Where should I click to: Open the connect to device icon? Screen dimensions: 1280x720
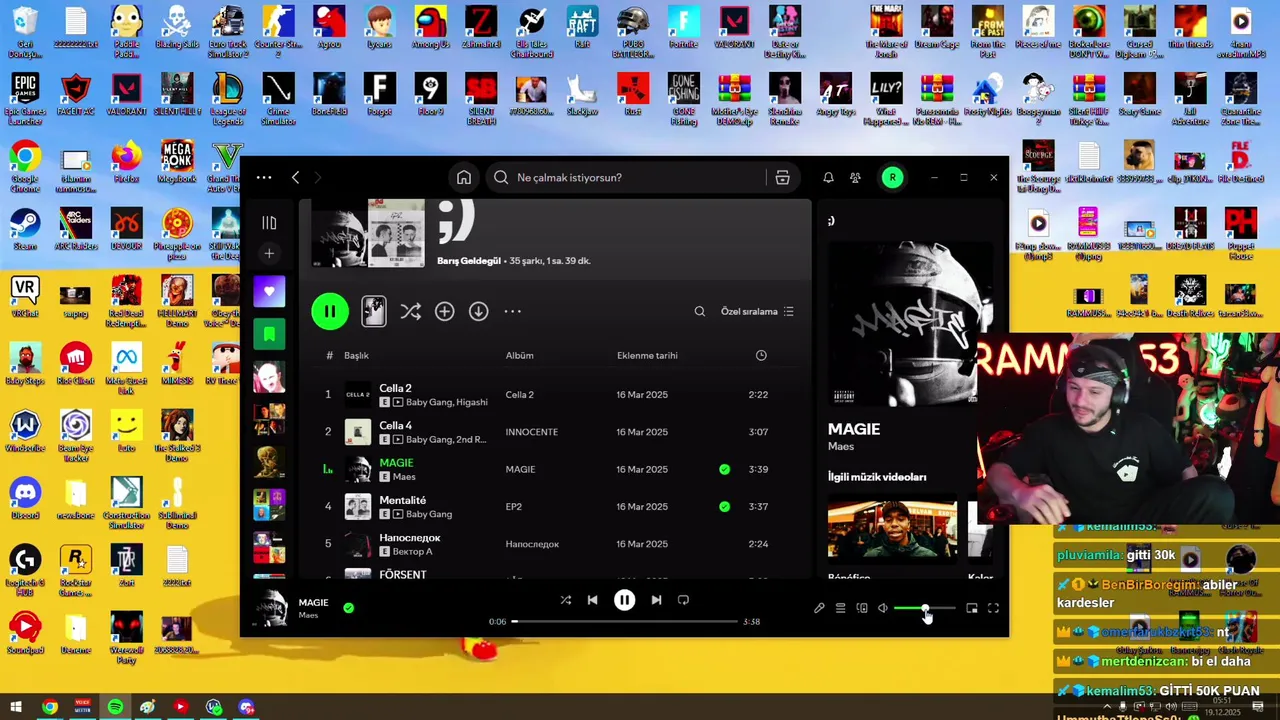point(861,608)
